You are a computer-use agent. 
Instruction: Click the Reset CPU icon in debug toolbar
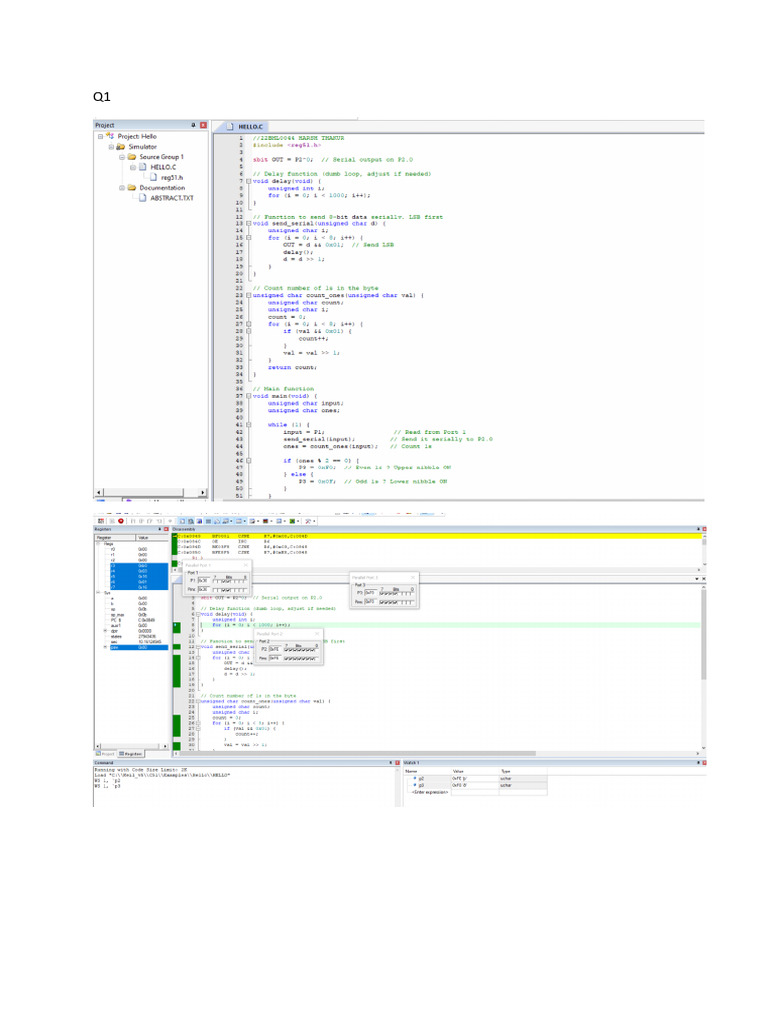click(101, 521)
